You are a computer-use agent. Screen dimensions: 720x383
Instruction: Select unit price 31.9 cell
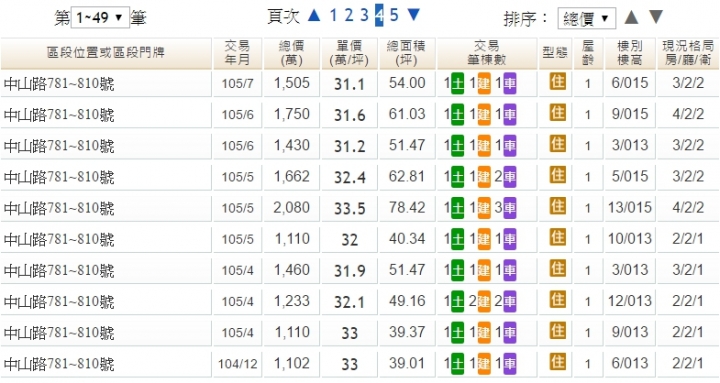tap(349, 270)
